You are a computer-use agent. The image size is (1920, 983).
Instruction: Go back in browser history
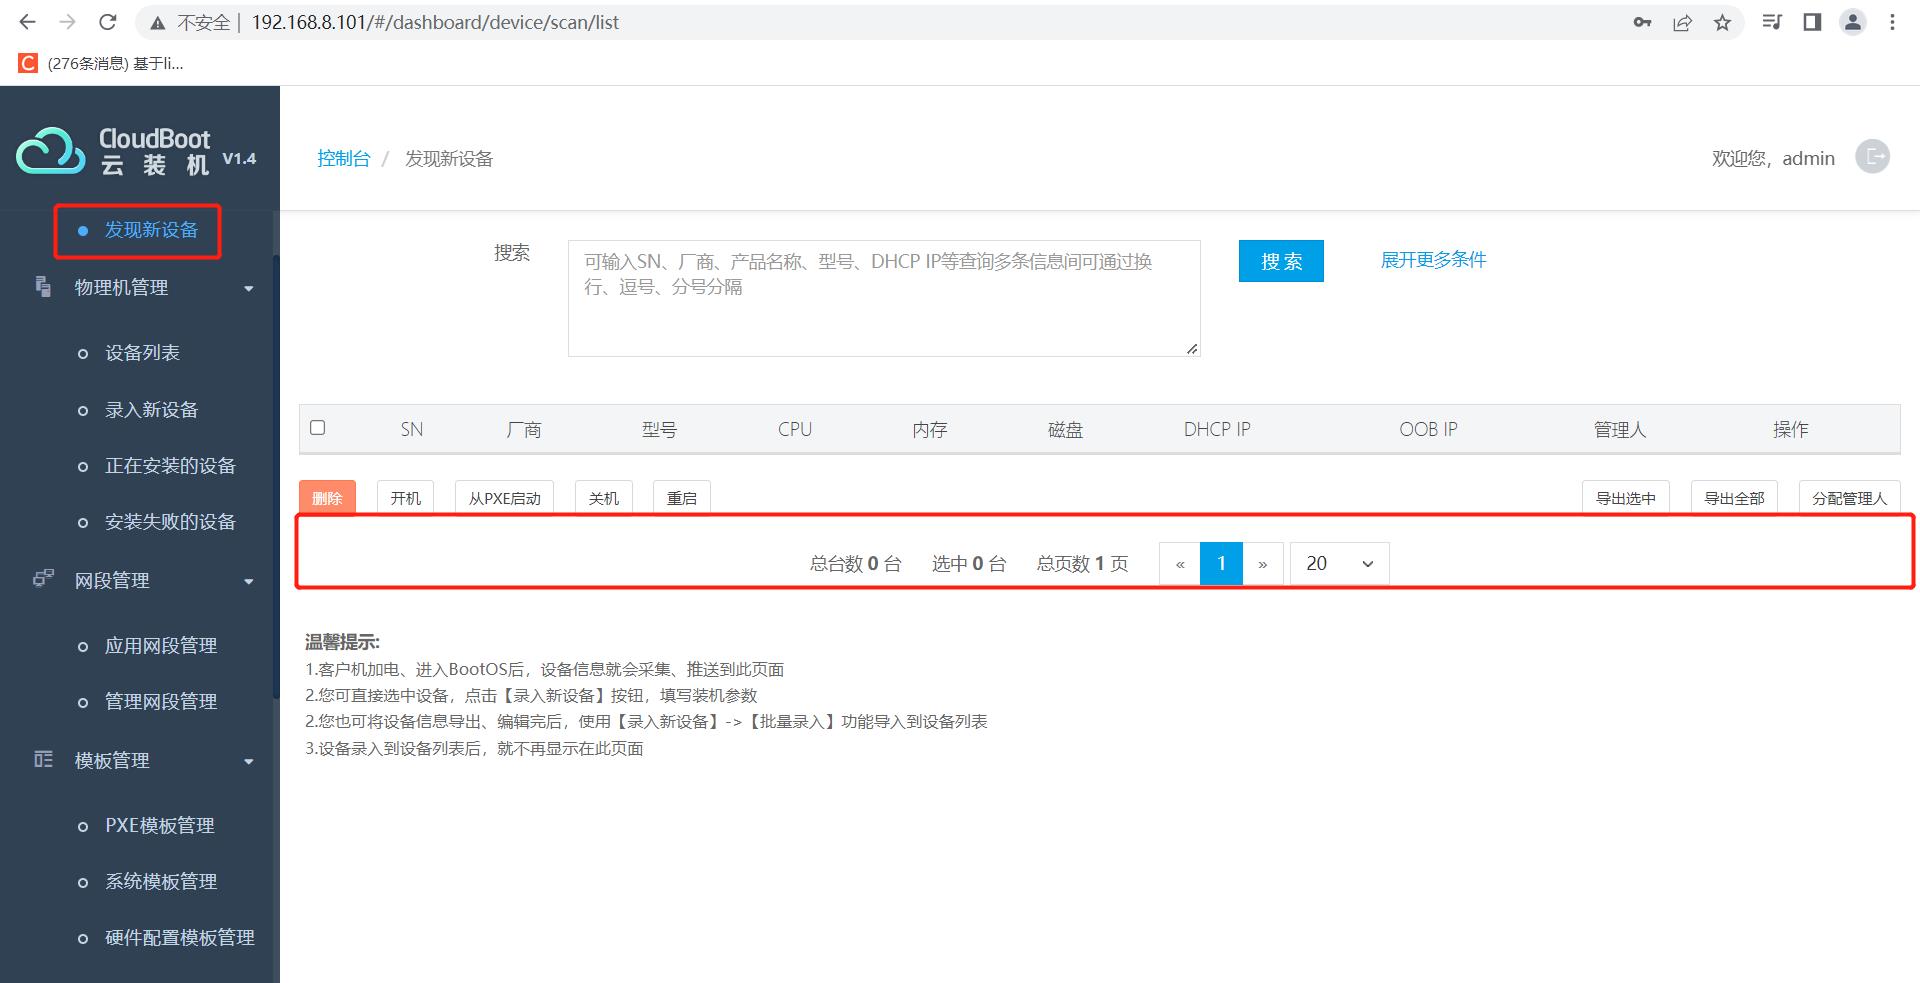pyautogui.click(x=27, y=22)
